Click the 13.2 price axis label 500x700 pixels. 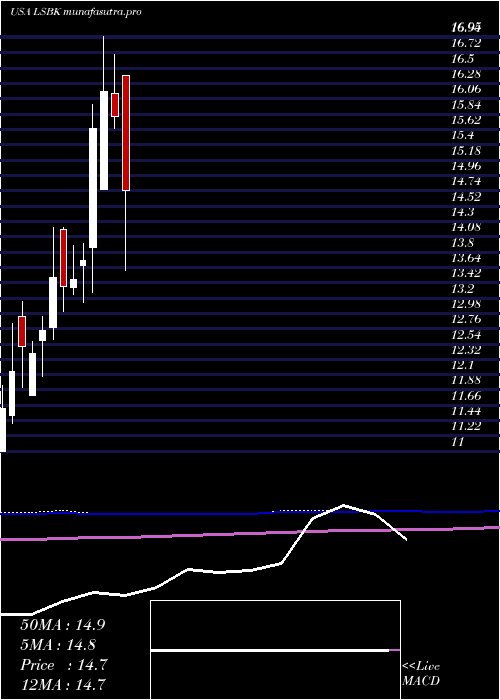(462, 288)
